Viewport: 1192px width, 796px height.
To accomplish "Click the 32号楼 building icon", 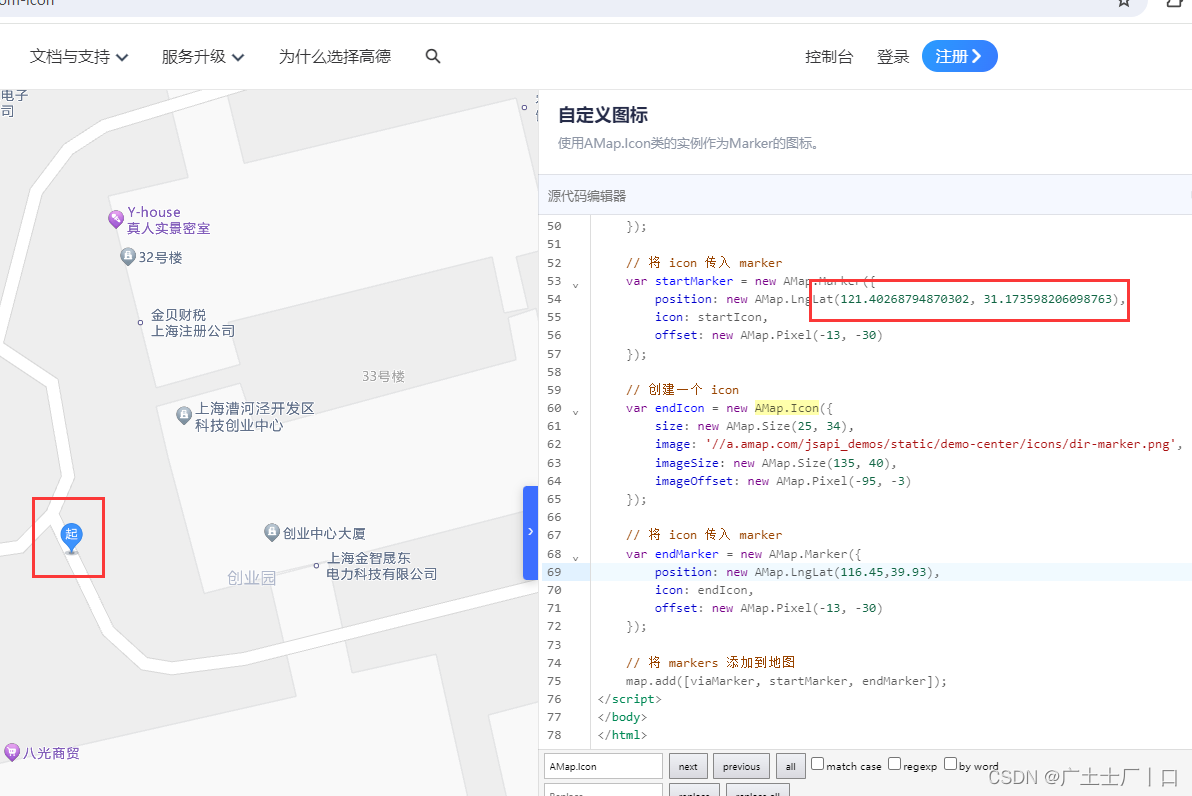I will click(x=128, y=257).
